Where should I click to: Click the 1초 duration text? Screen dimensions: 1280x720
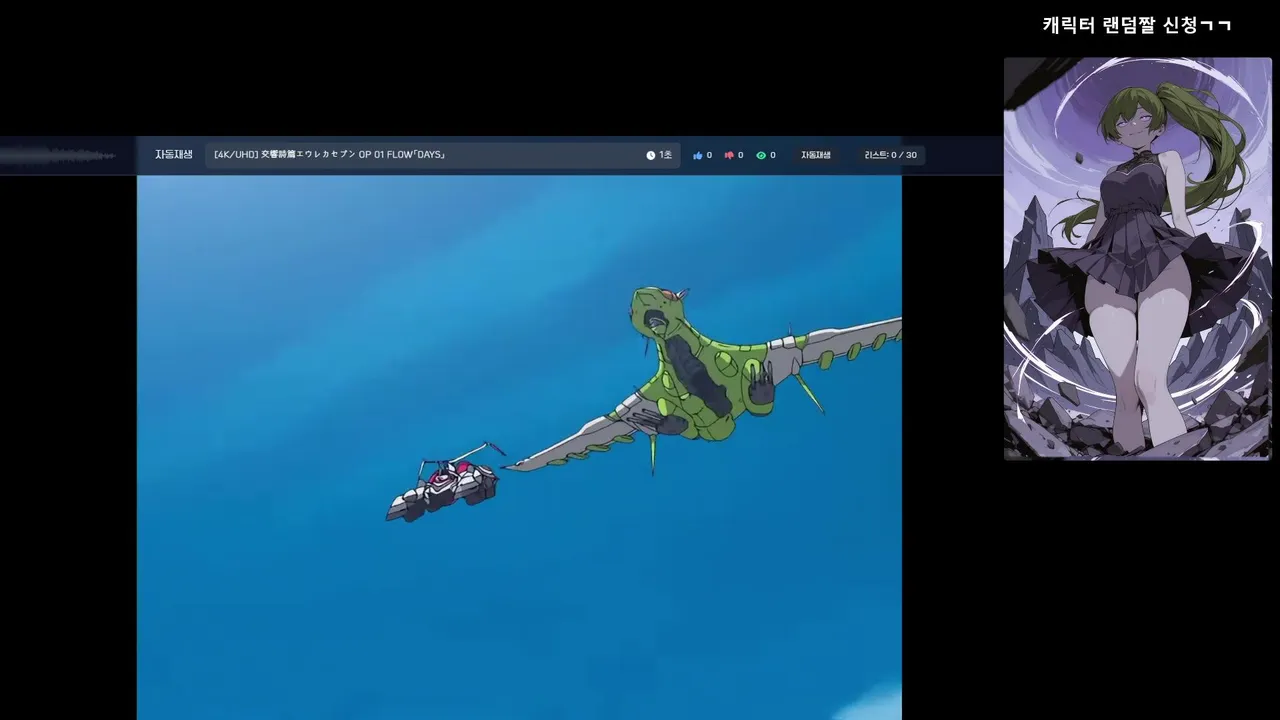click(666, 156)
